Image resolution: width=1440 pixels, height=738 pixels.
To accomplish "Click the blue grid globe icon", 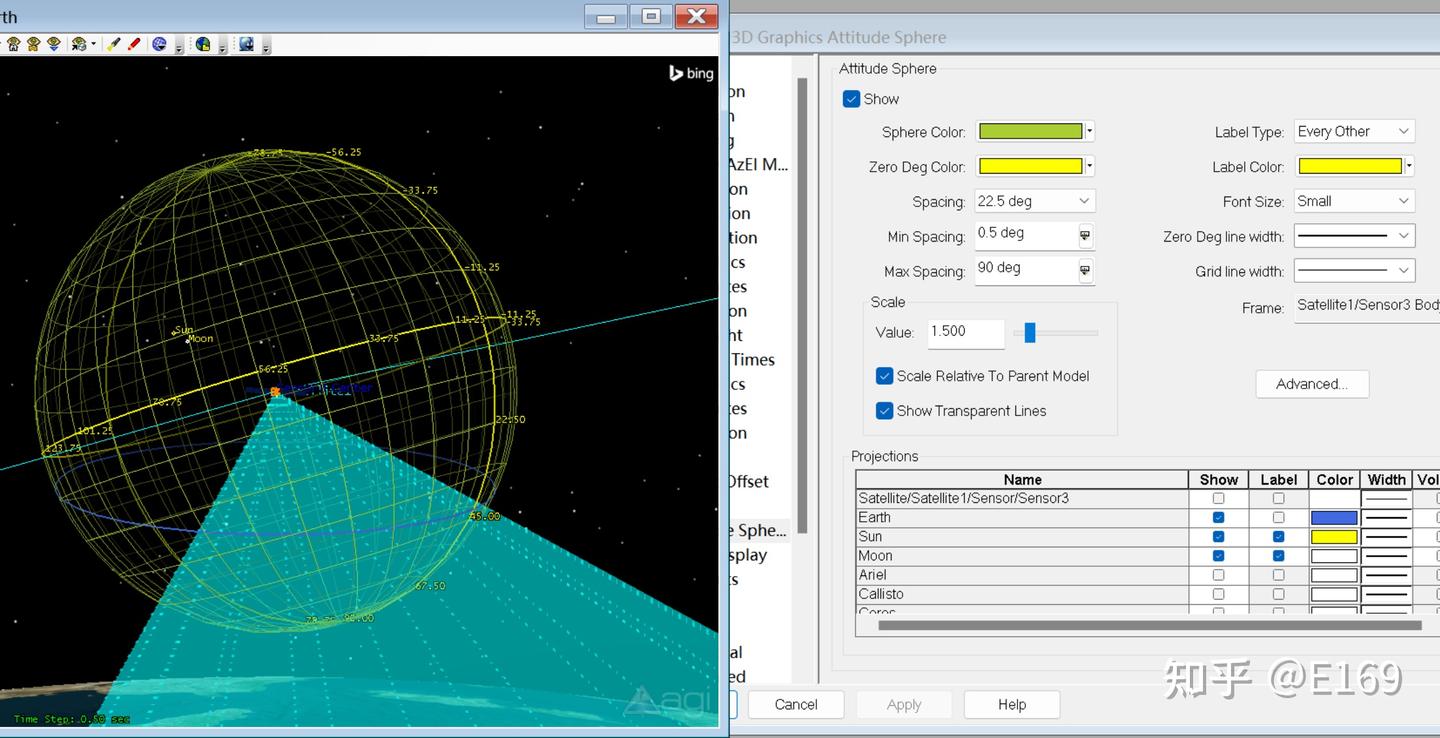I will point(159,44).
